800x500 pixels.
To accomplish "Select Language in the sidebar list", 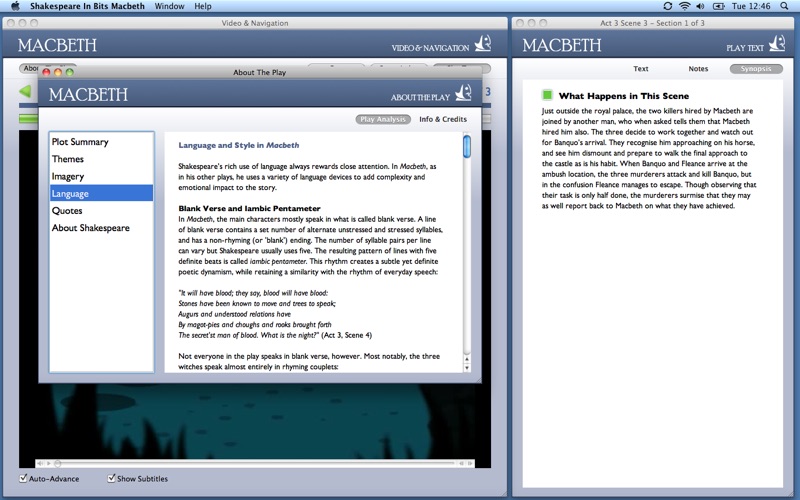I will pyautogui.click(x=102, y=193).
